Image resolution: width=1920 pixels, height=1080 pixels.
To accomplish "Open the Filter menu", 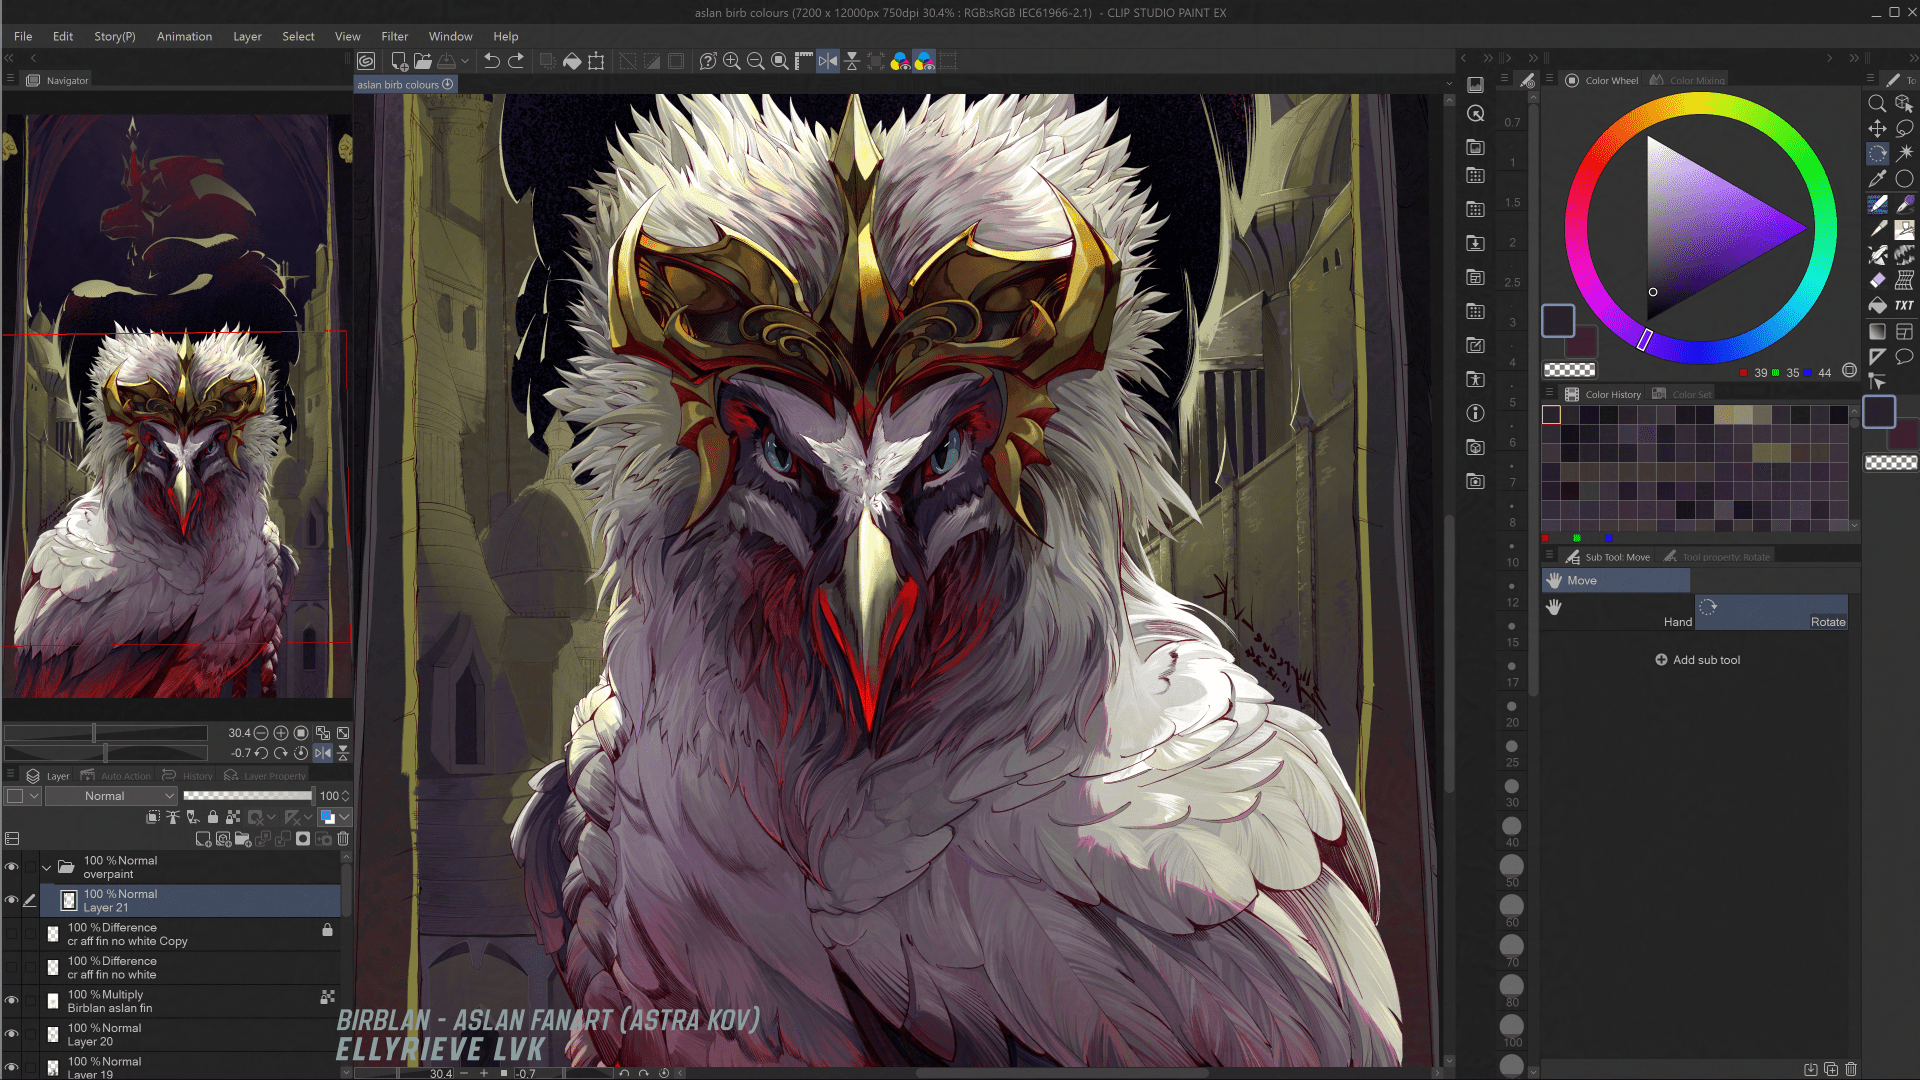I will click(x=394, y=36).
